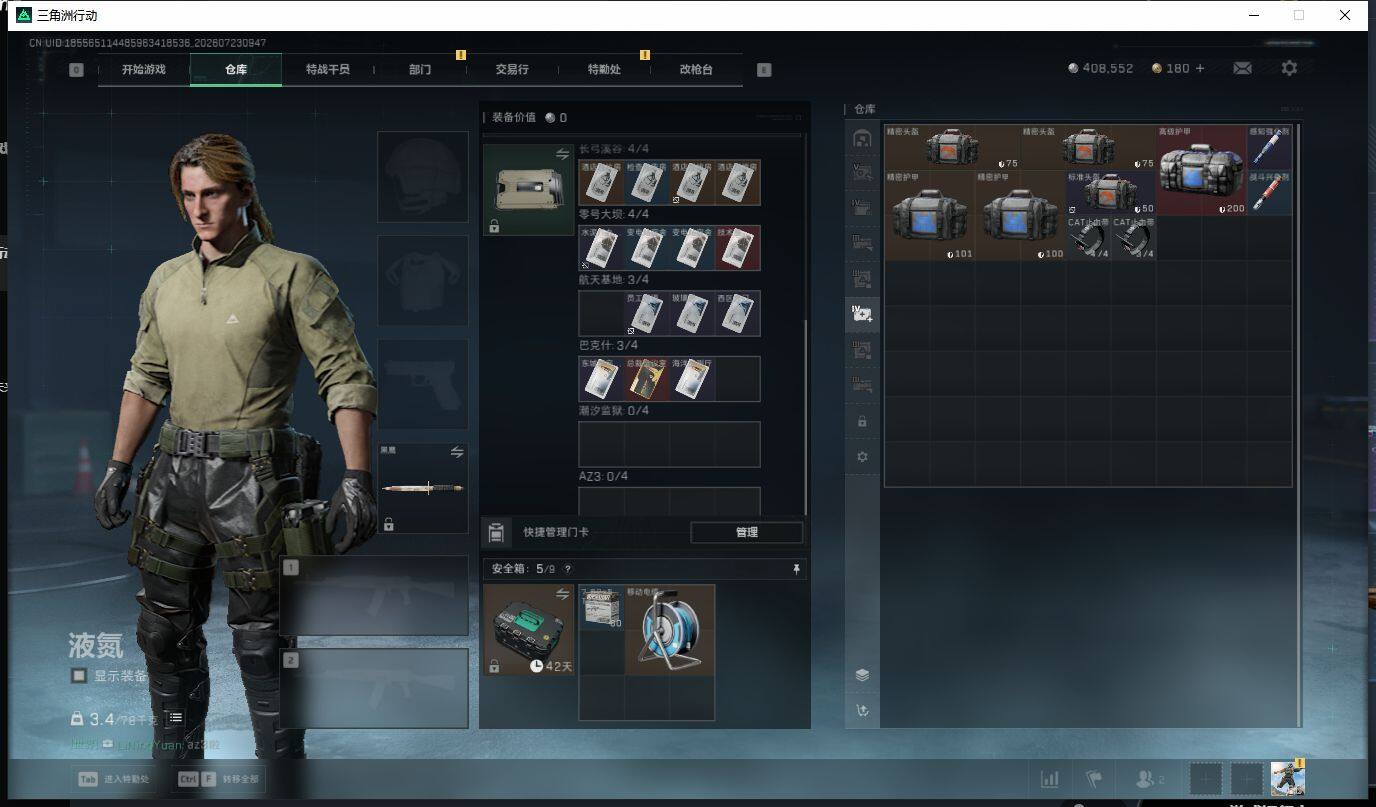Click the 巴克什: 3/4 label
This screenshot has width=1376, height=807.
[x=608, y=346]
